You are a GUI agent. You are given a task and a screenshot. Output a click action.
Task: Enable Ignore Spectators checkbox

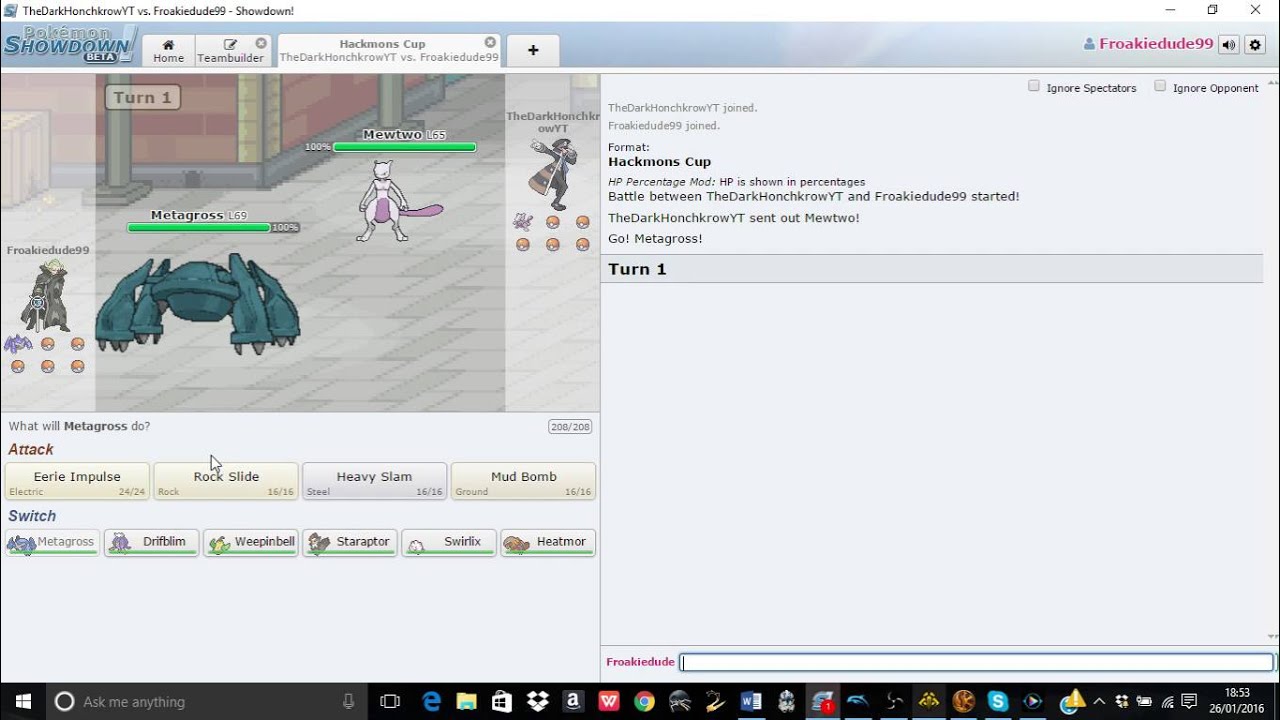1034,86
